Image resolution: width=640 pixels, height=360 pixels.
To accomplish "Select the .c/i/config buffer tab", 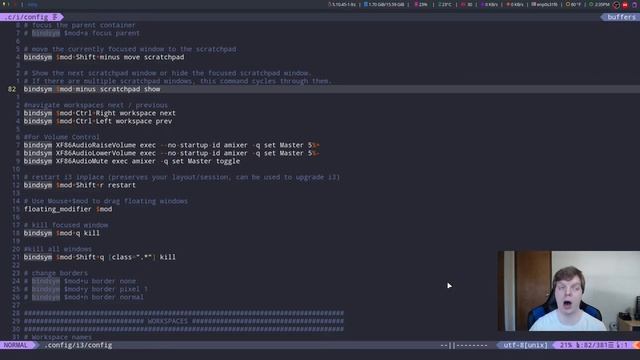I will point(31,17).
